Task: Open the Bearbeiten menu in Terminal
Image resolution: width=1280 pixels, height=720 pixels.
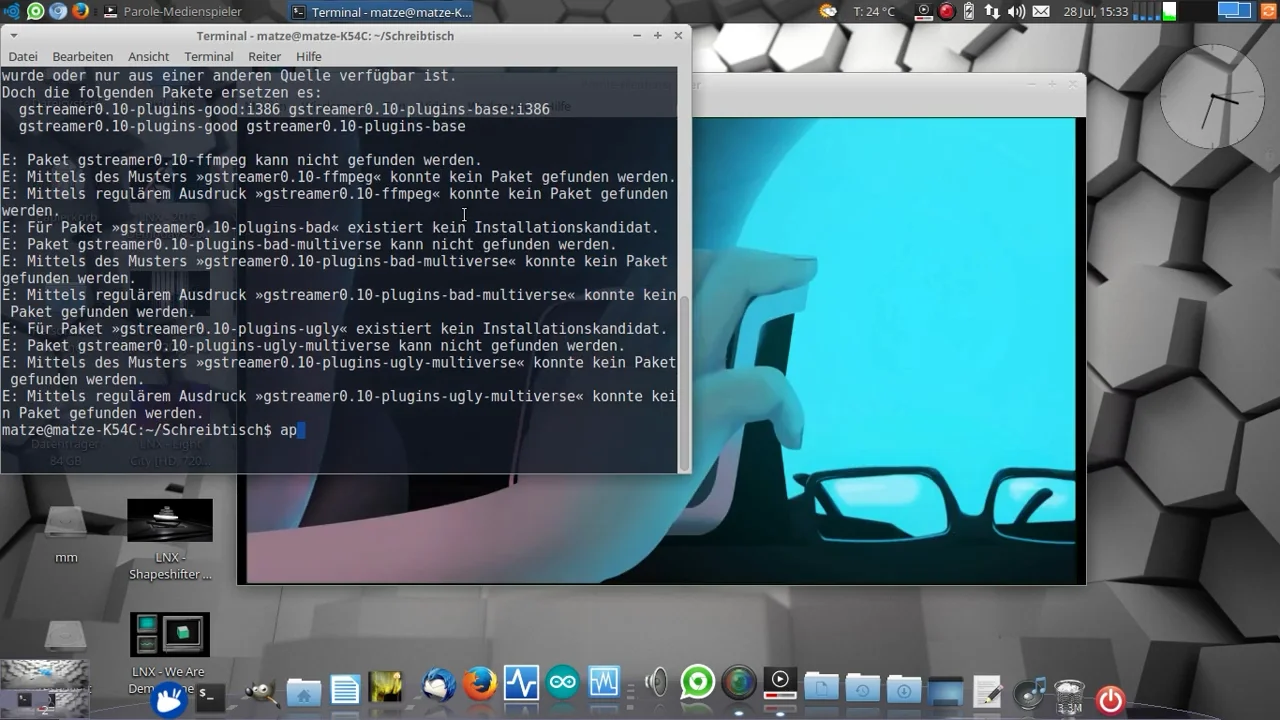Action: [83, 57]
